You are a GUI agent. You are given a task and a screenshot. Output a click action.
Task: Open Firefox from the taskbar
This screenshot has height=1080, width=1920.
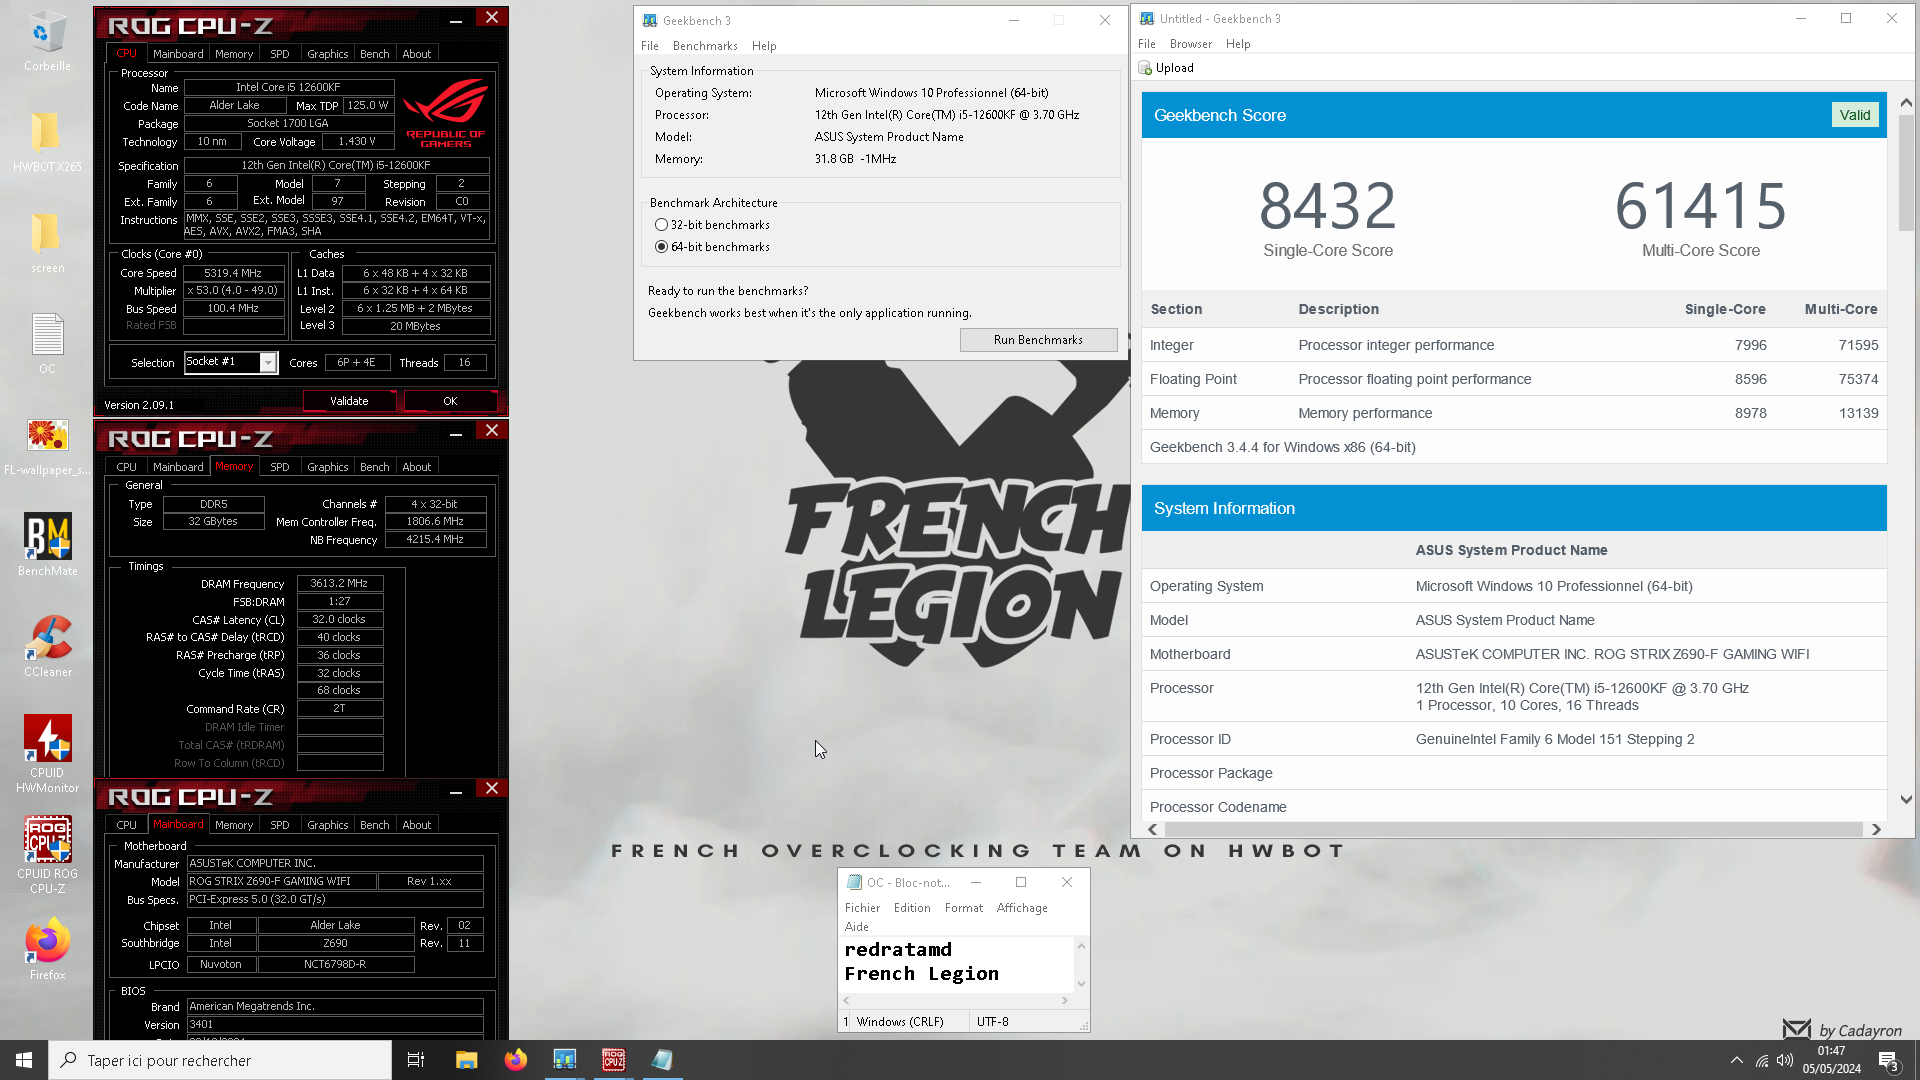(x=515, y=1060)
